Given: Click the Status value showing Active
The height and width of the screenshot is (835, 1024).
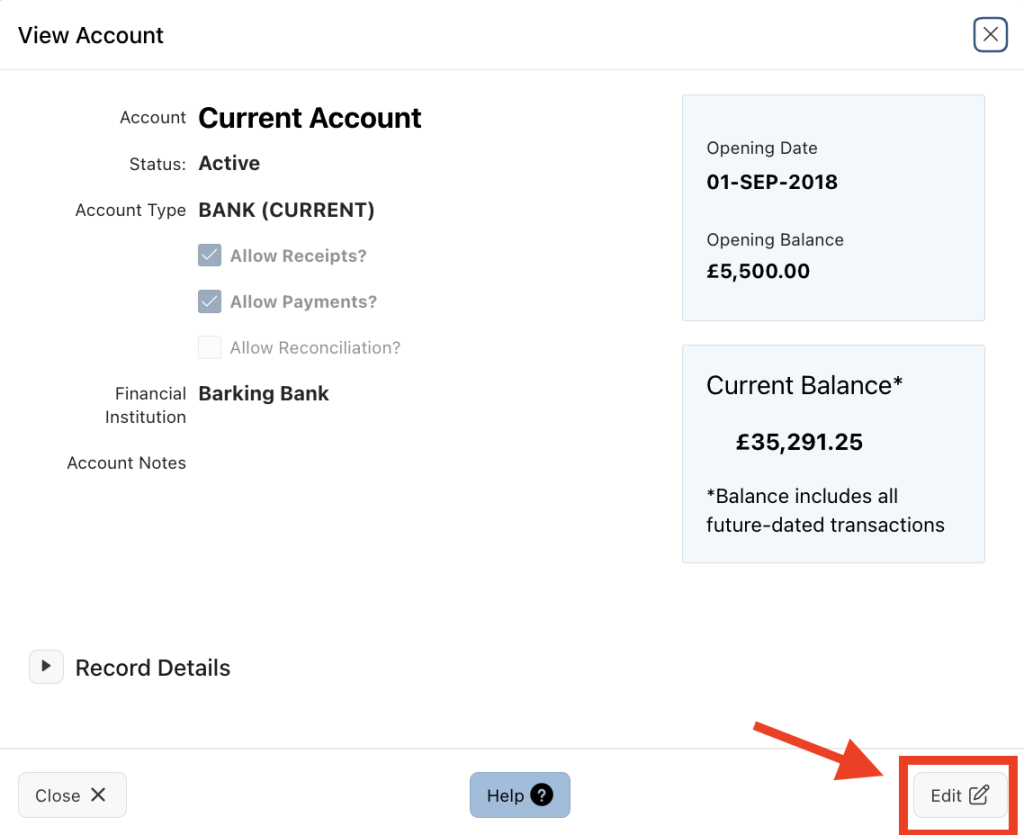Looking at the screenshot, I should [229, 163].
